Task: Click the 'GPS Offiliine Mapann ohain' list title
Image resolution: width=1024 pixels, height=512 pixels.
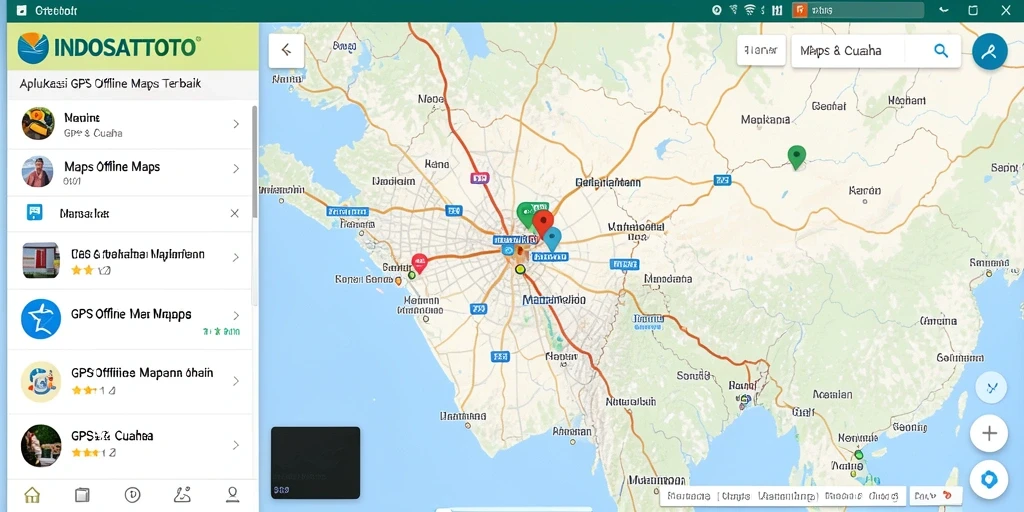Action: pyautogui.click(x=142, y=373)
